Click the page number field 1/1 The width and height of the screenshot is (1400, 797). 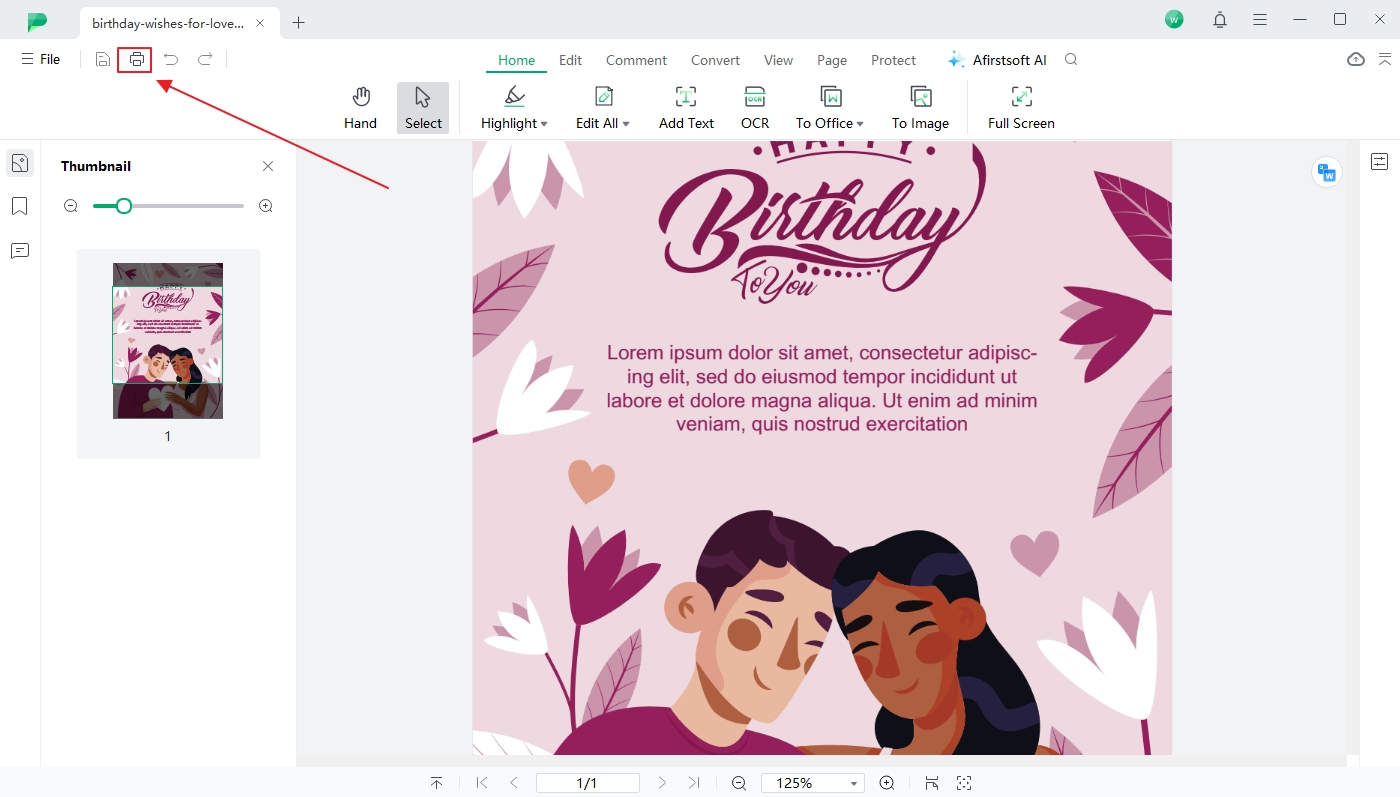(x=588, y=783)
